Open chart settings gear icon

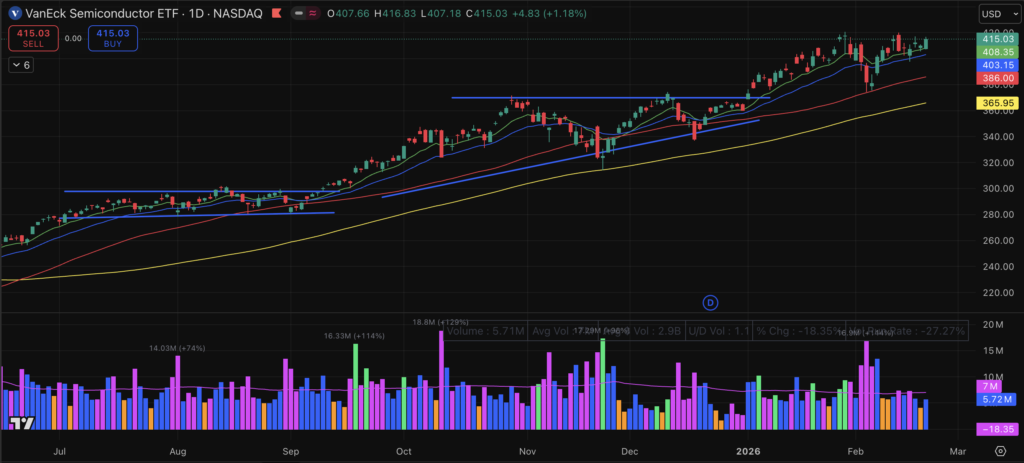[x=999, y=452]
